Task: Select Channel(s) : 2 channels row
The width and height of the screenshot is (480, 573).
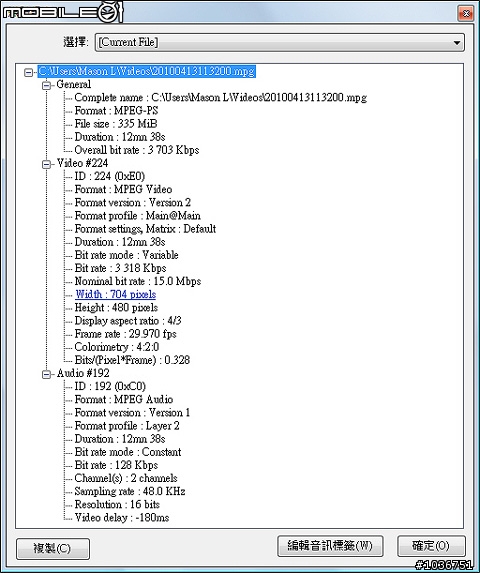Action: coord(126,478)
